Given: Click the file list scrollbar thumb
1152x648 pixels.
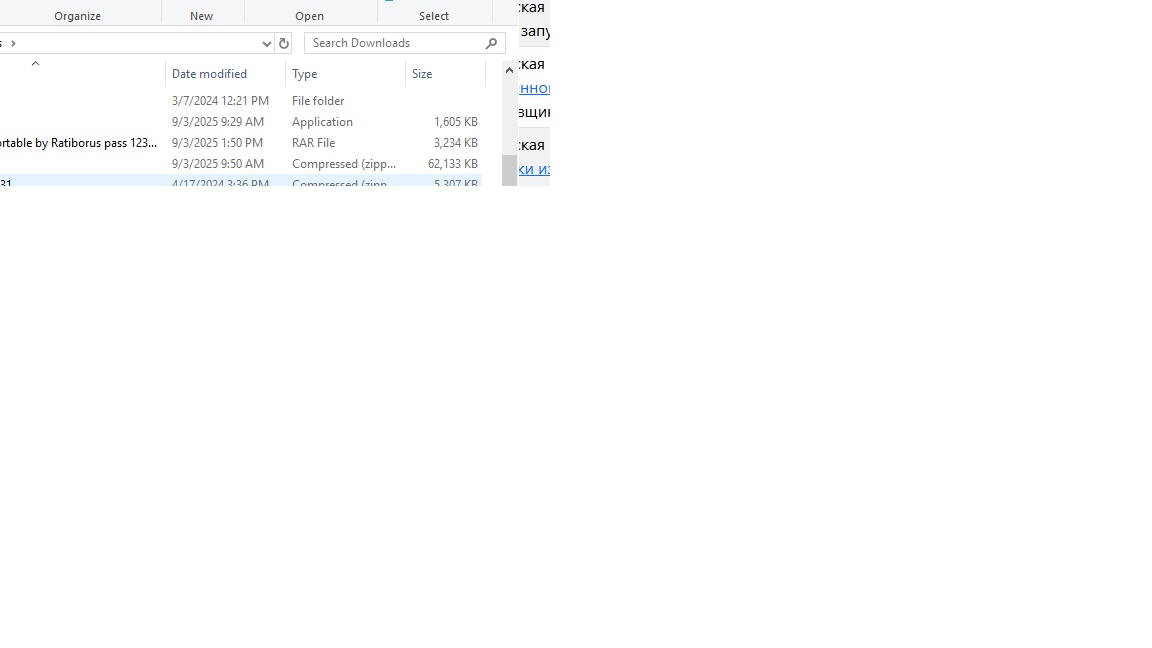Looking at the screenshot, I should 509,170.
